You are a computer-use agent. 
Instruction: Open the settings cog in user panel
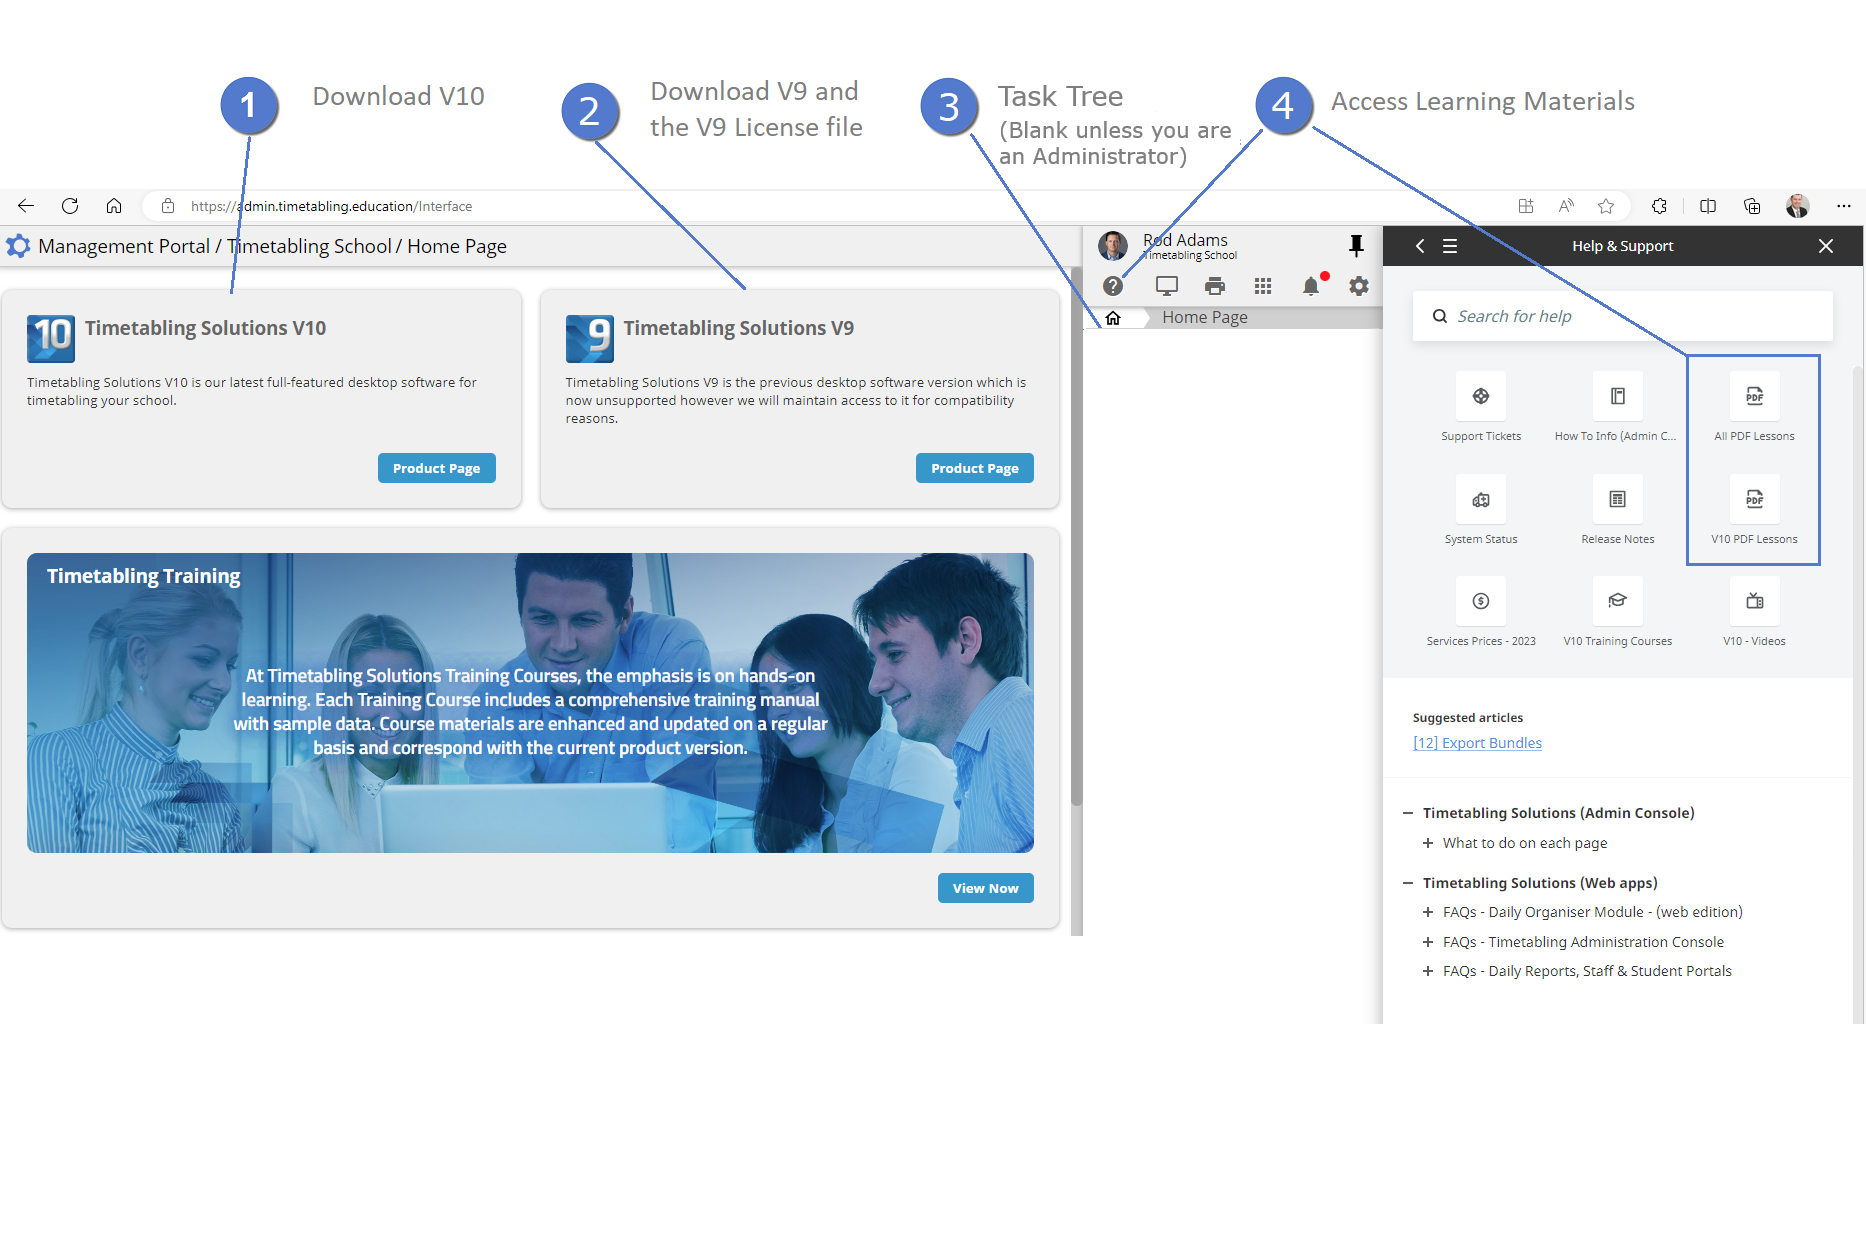point(1359,286)
